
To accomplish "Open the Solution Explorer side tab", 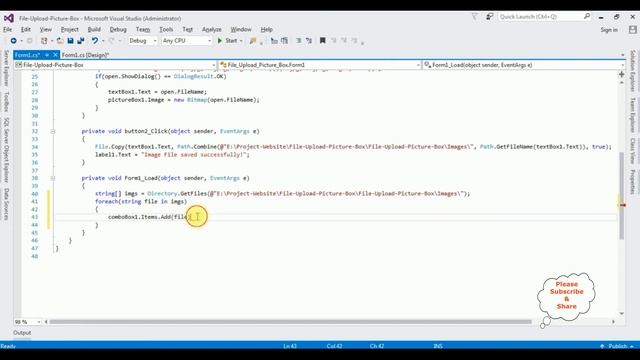I will tap(633, 71).
